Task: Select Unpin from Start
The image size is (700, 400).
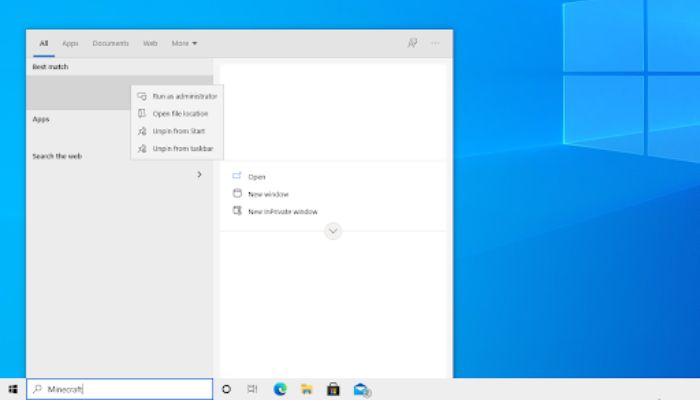Action: coord(177,131)
